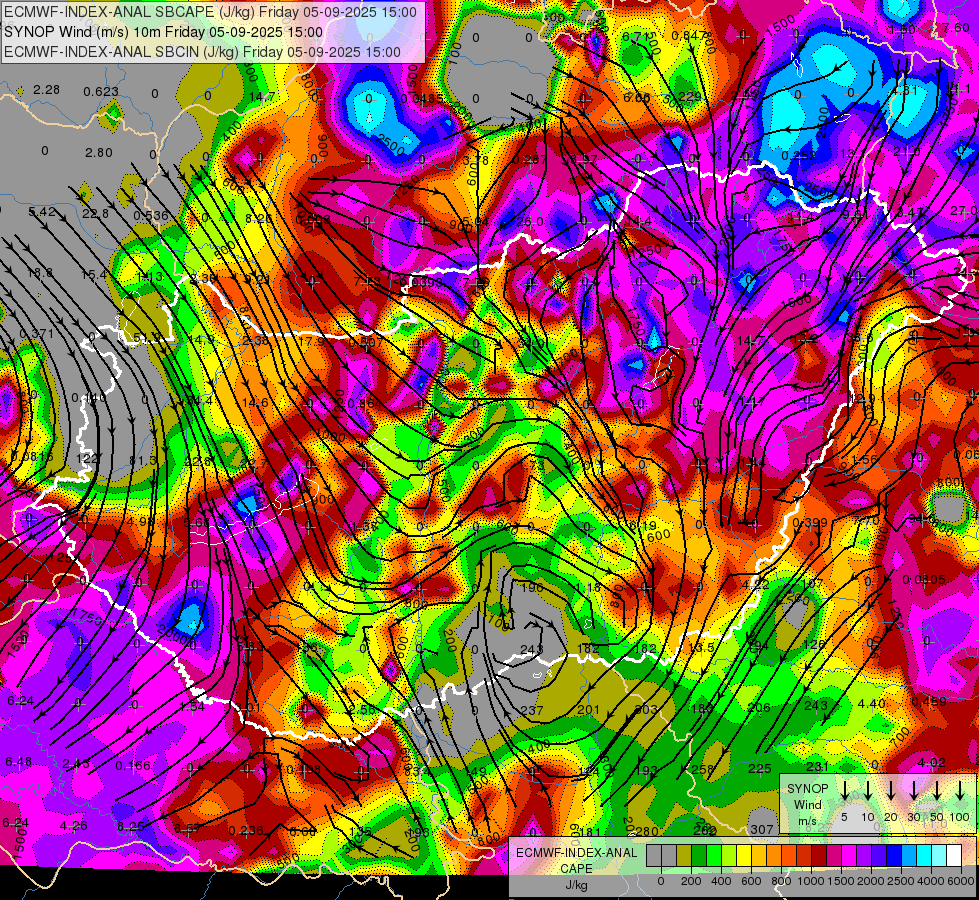Click the '27.0' map value

pyautogui.click(x=964, y=211)
